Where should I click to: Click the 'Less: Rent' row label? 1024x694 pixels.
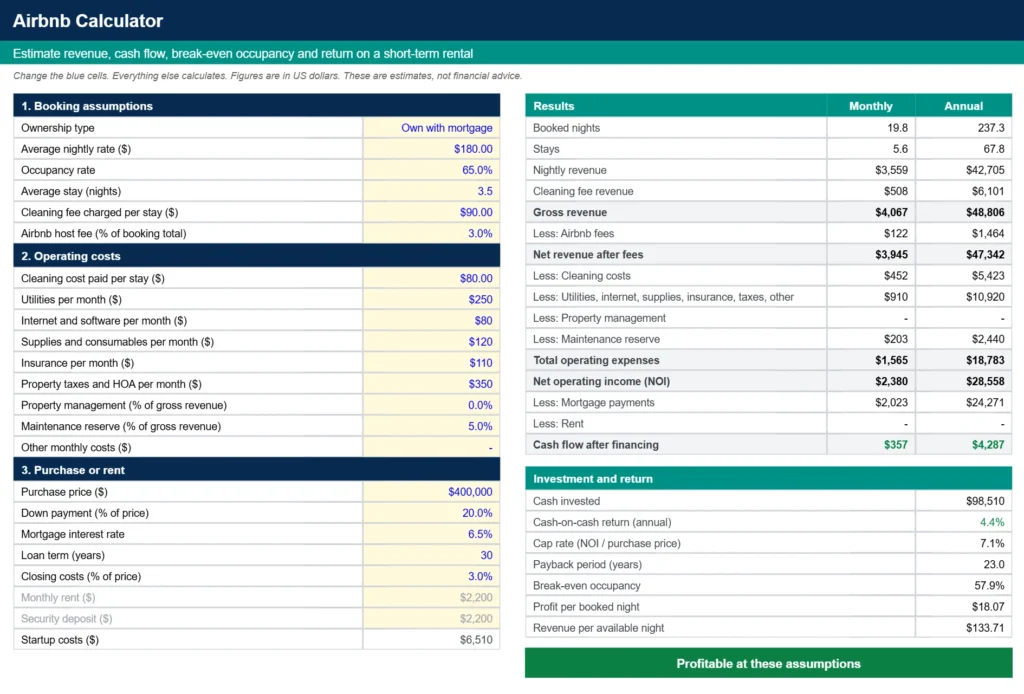pyautogui.click(x=558, y=424)
